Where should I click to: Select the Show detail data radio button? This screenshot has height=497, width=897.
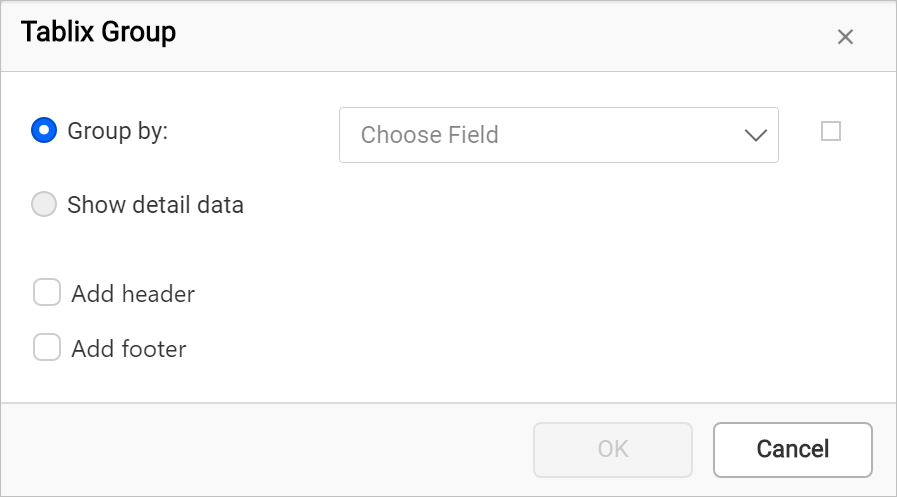[x=44, y=204]
